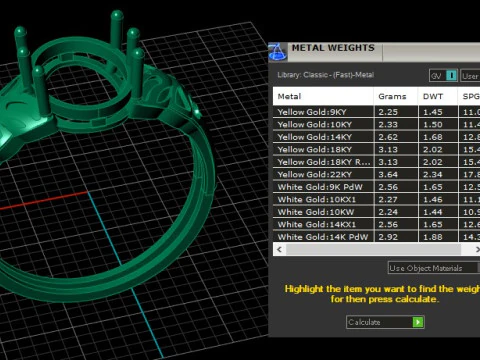Click the 3.64 grams value

pos(388,175)
